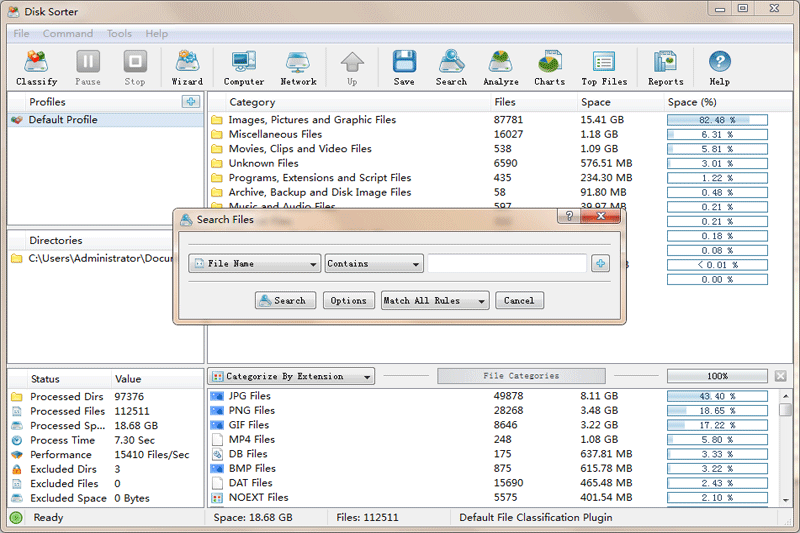Open the Analyze tool

(501, 67)
